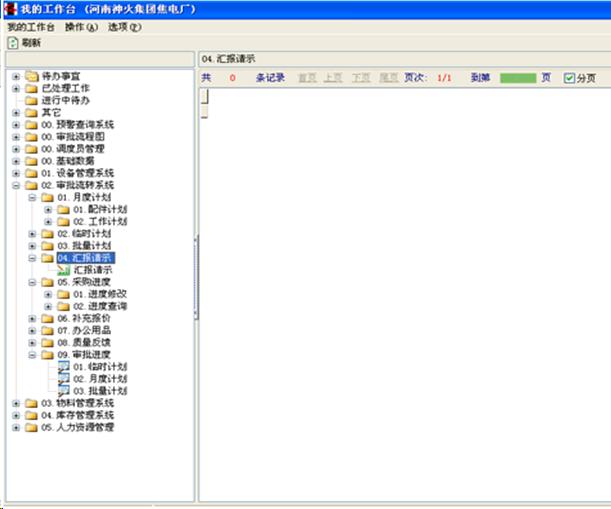Open the 操作(A) menu

(x=81, y=26)
